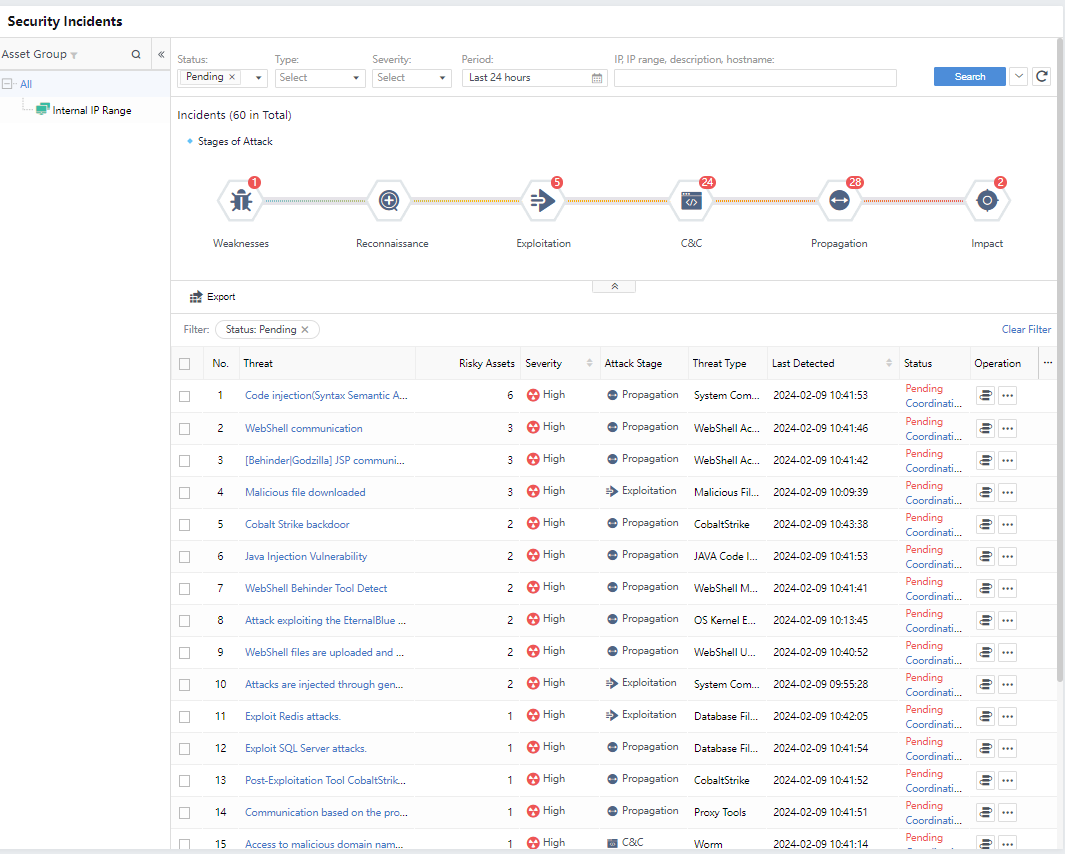Select checkbox for Cobalt Strike backdoor row
This screenshot has height=854, width=1065.
point(184,525)
